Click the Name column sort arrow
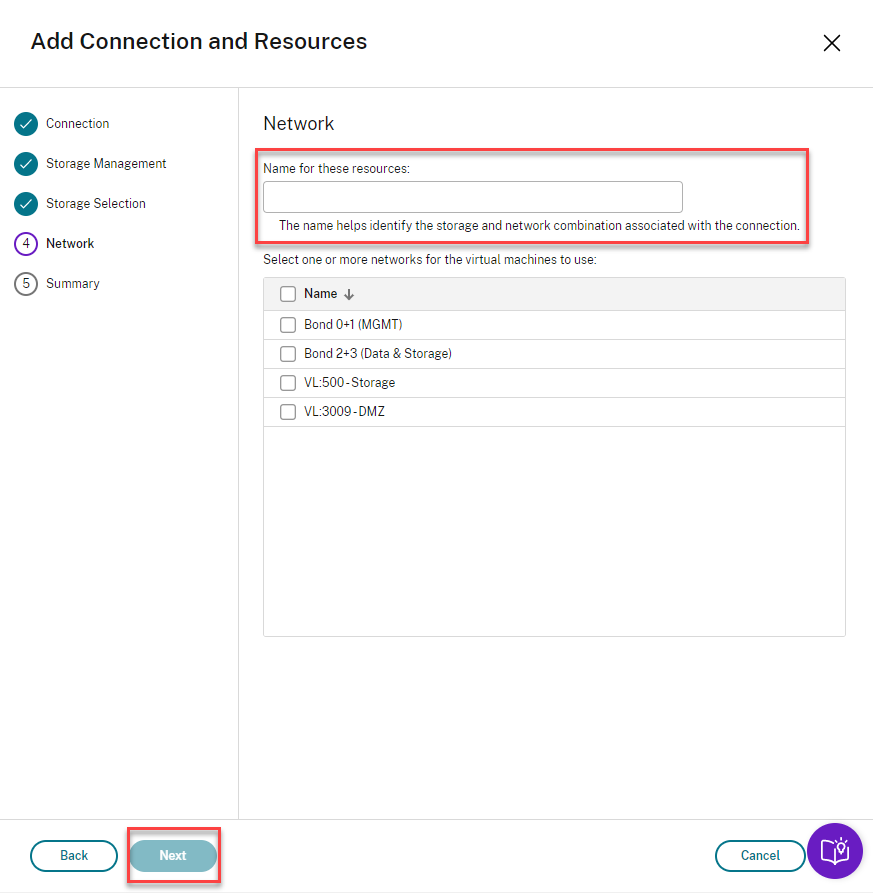The height and width of the screenshot is (893, 873). (x=349, y=295)
